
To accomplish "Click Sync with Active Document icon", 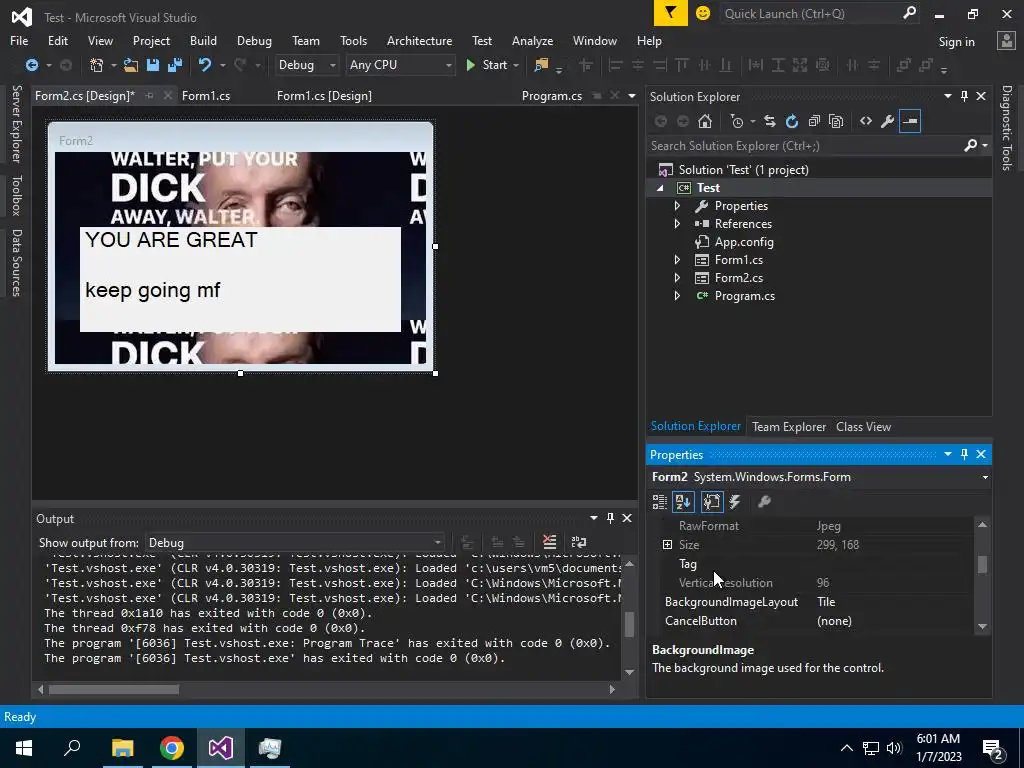I will pyautogui.click(x=770, y=121).
